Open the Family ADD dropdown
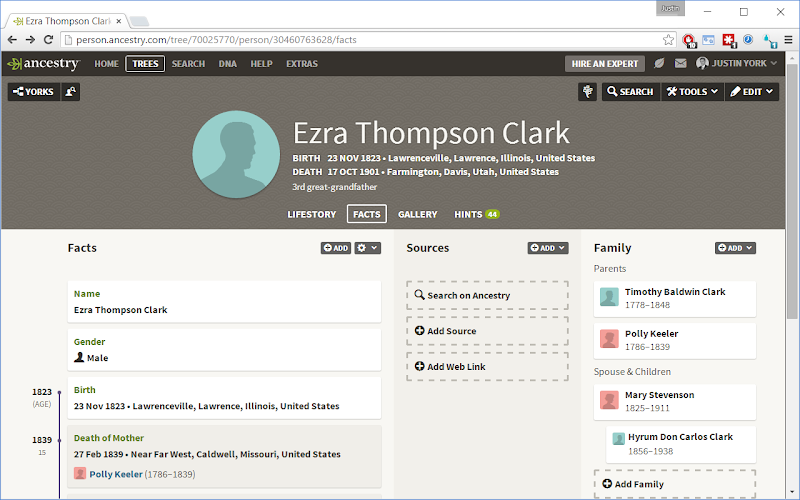The image size is (800, 500). click(735, 248)
